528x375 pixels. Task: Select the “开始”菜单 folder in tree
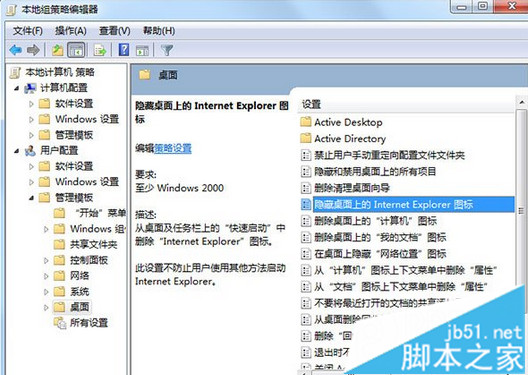click(100, 213)
